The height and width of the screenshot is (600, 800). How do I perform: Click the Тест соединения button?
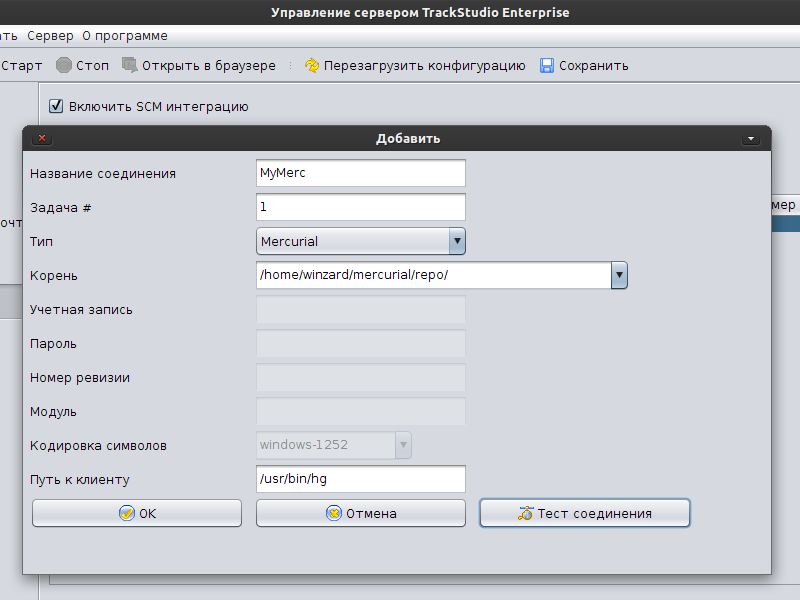(x=585, y=513)
